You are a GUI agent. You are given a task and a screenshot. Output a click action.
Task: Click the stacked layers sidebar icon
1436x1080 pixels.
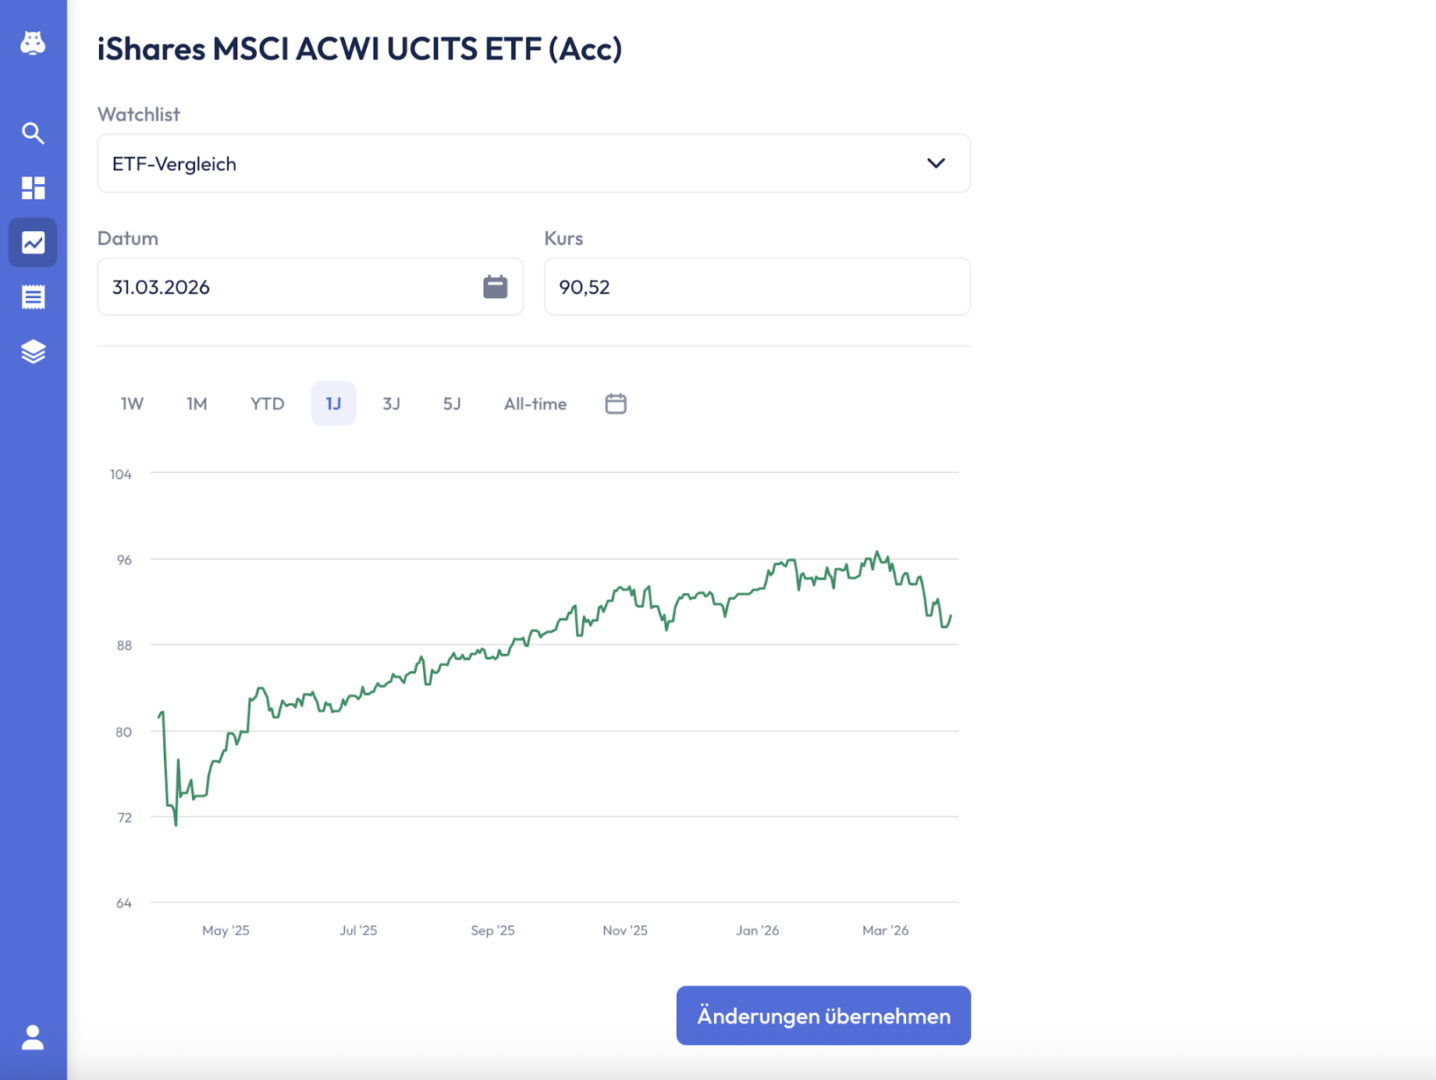33,352
